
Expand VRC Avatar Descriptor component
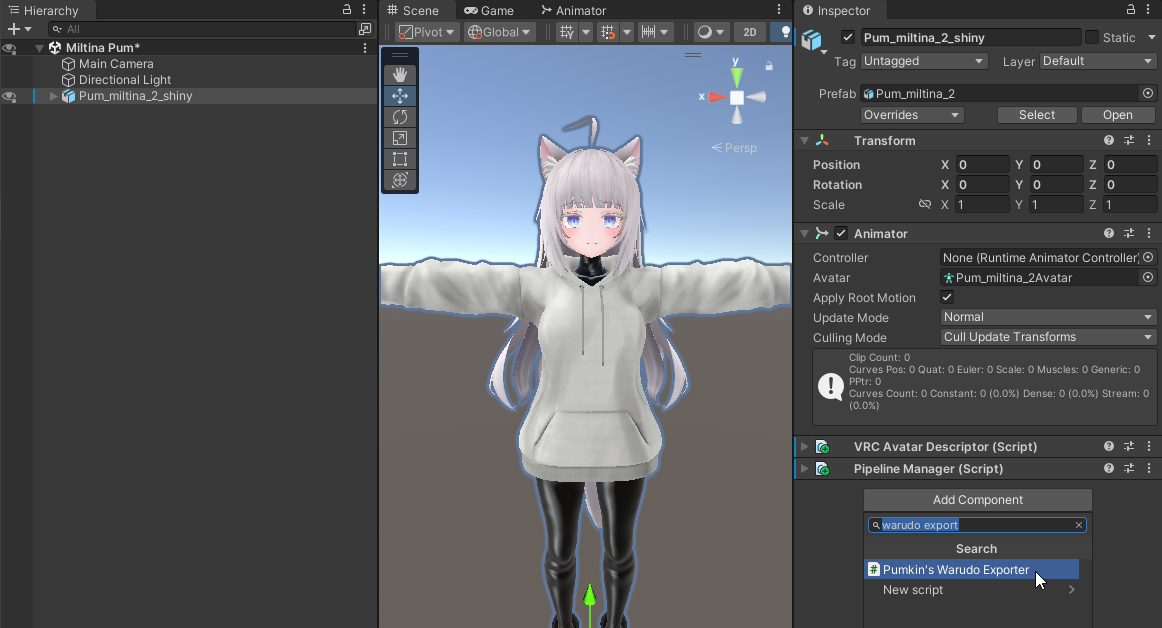tap(805, 446)
